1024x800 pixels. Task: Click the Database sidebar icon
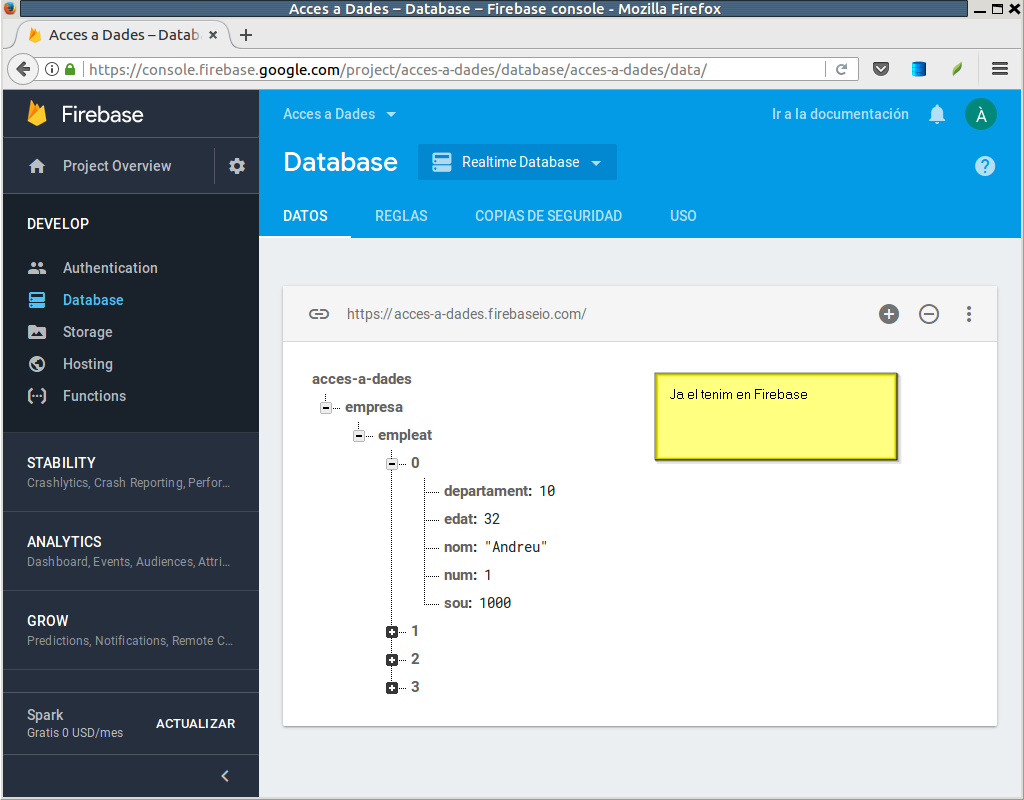(x=37, y=300)
